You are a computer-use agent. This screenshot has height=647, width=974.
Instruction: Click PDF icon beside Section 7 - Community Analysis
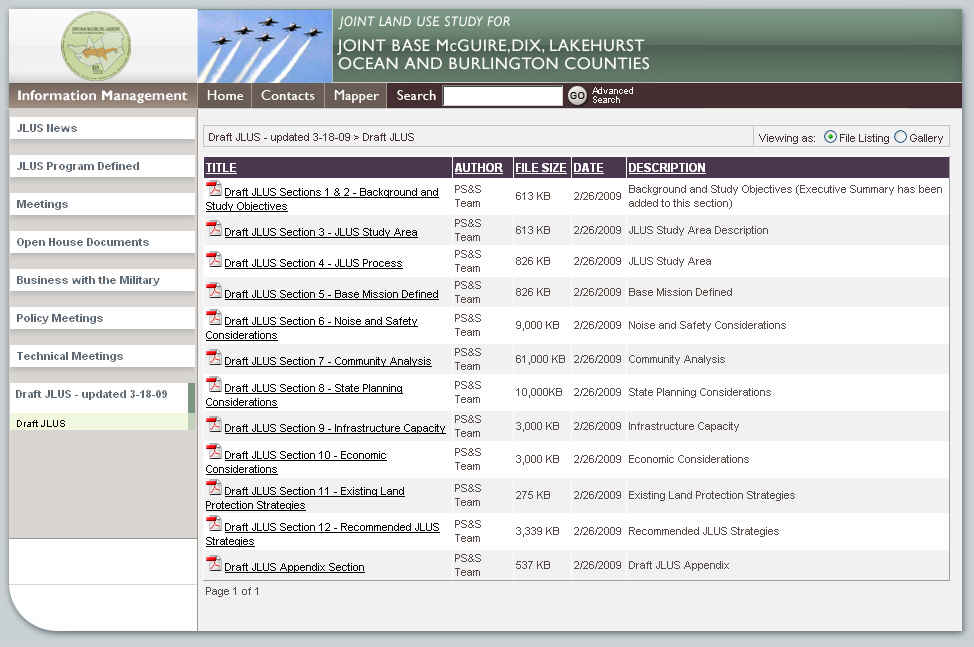pos(214,357)
